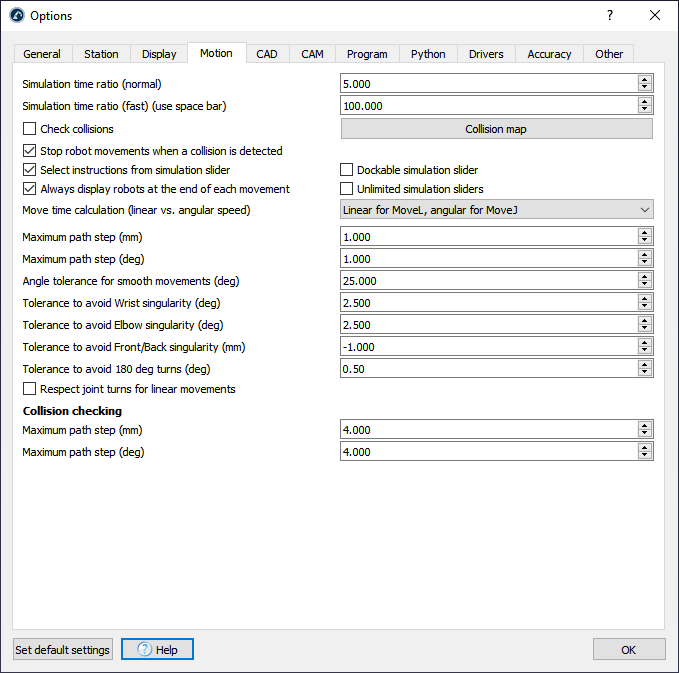Increase Collision checking Maximum path step (mm)
Viewport: 679px width, 673px height.
645,426
